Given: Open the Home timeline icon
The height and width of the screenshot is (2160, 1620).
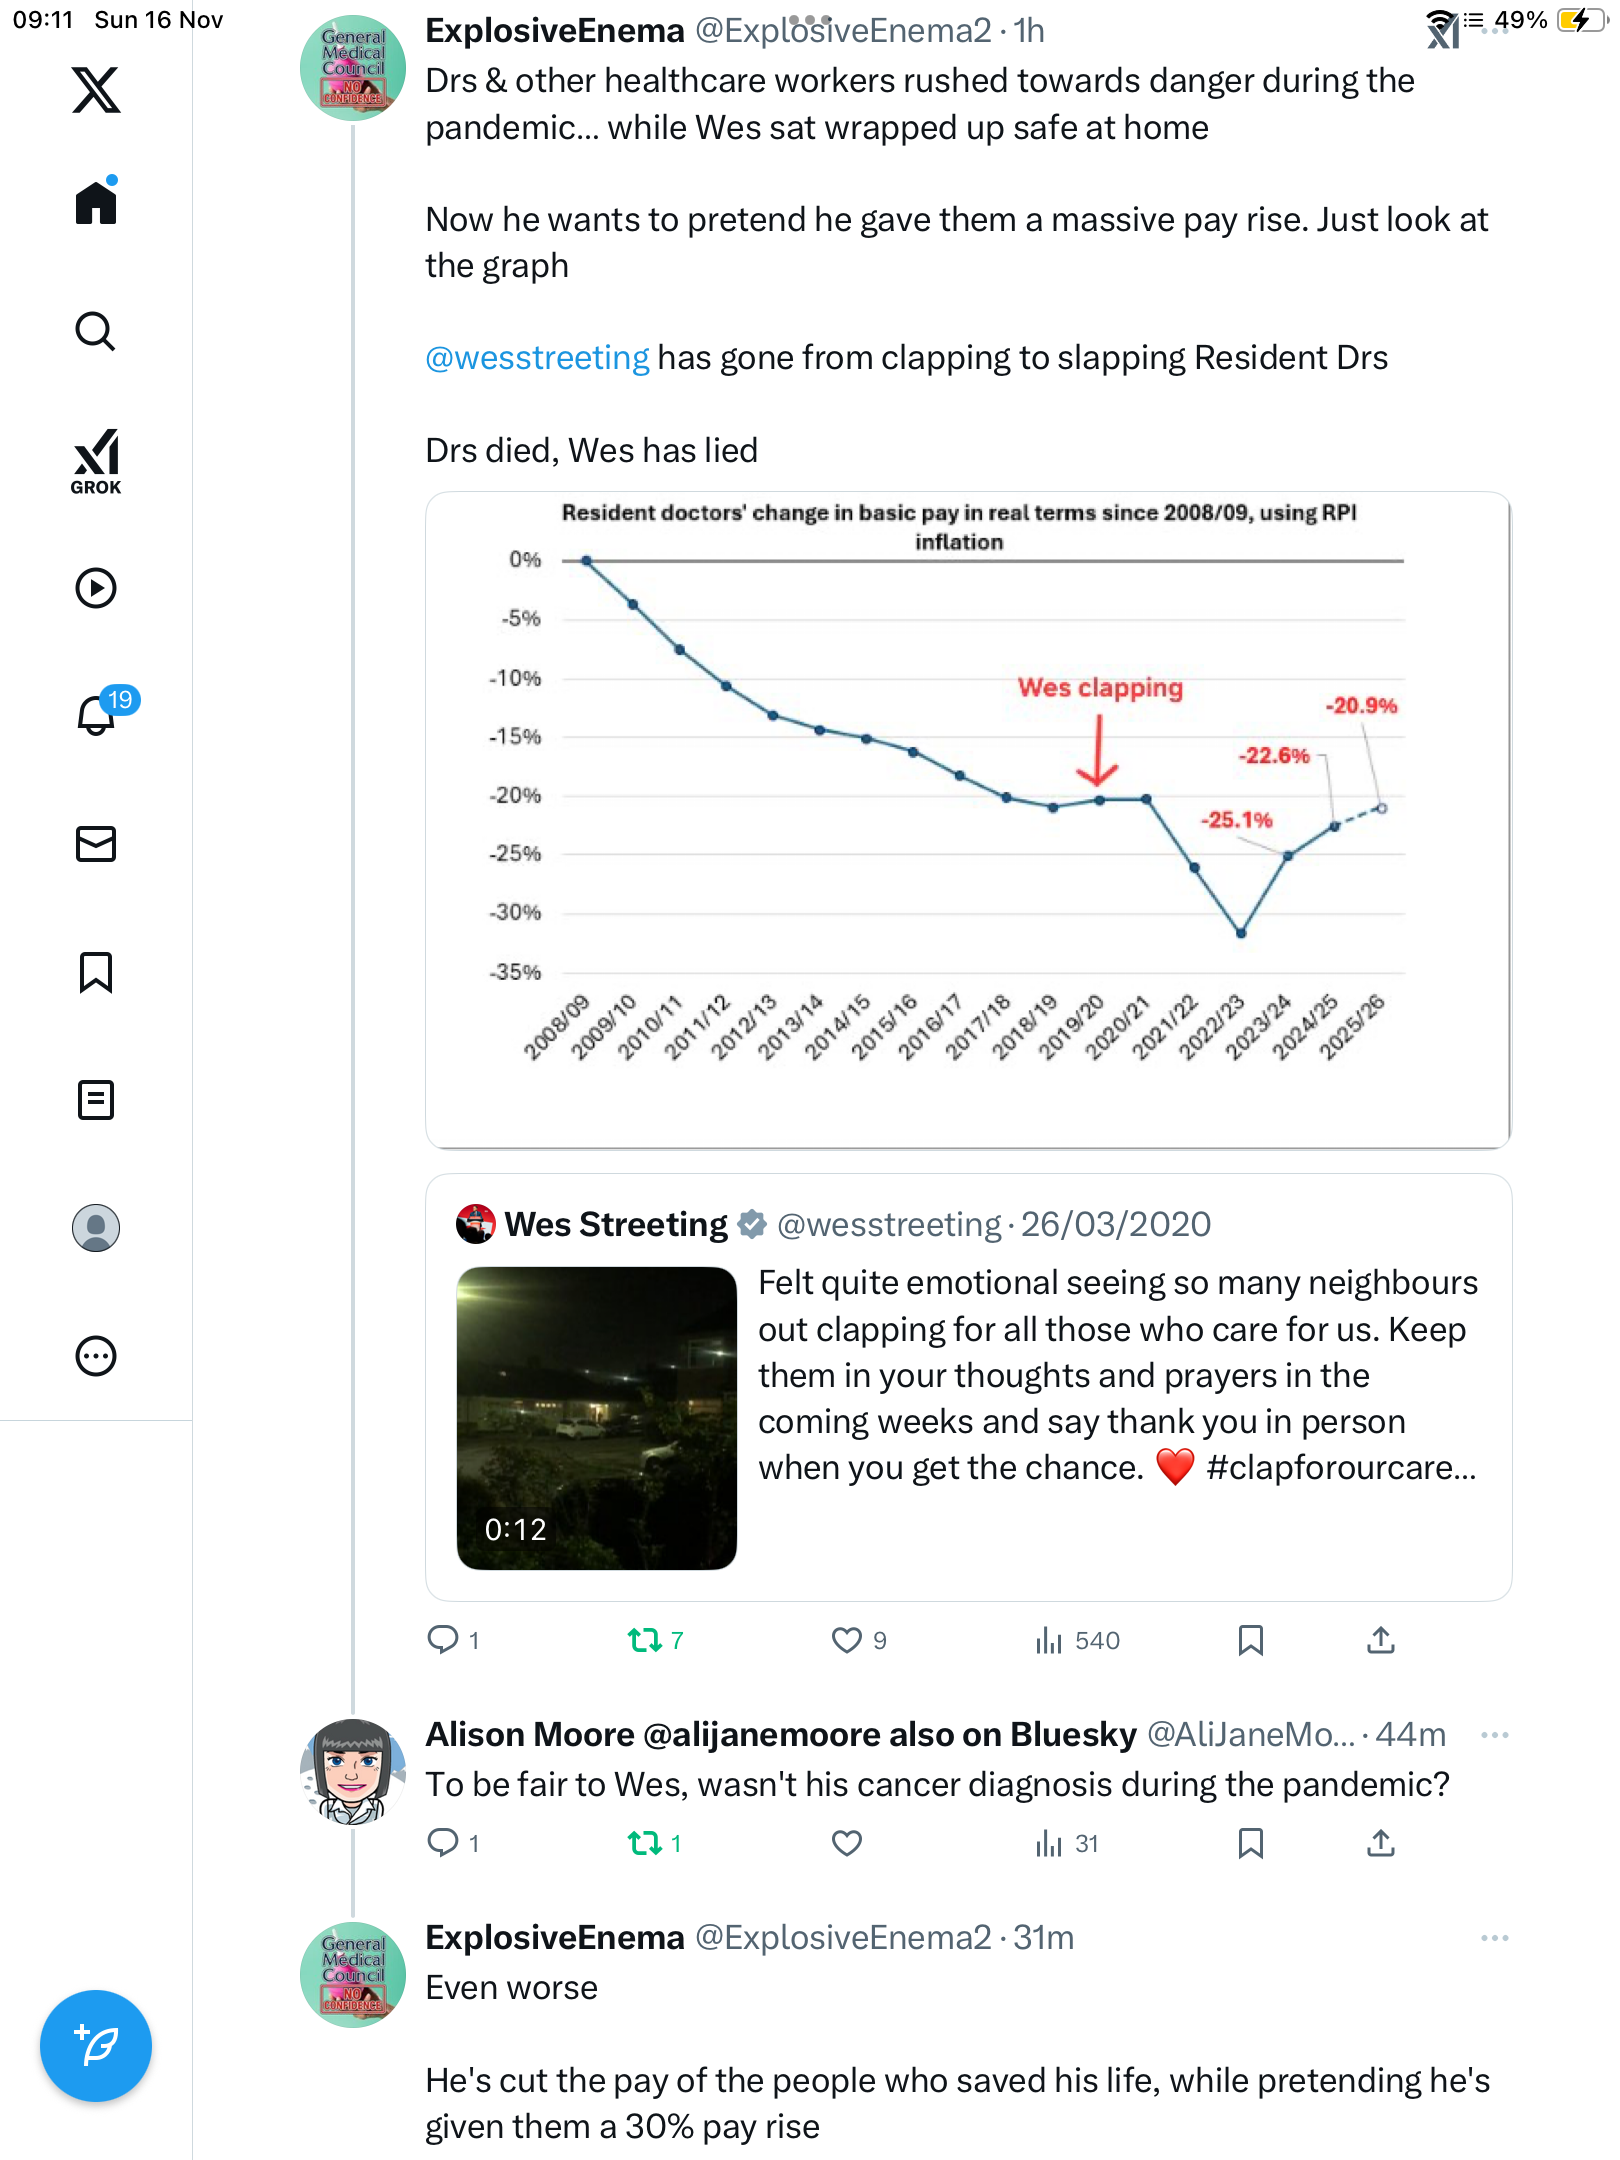Looking at the screenshot, I should [x=96, y=203].
